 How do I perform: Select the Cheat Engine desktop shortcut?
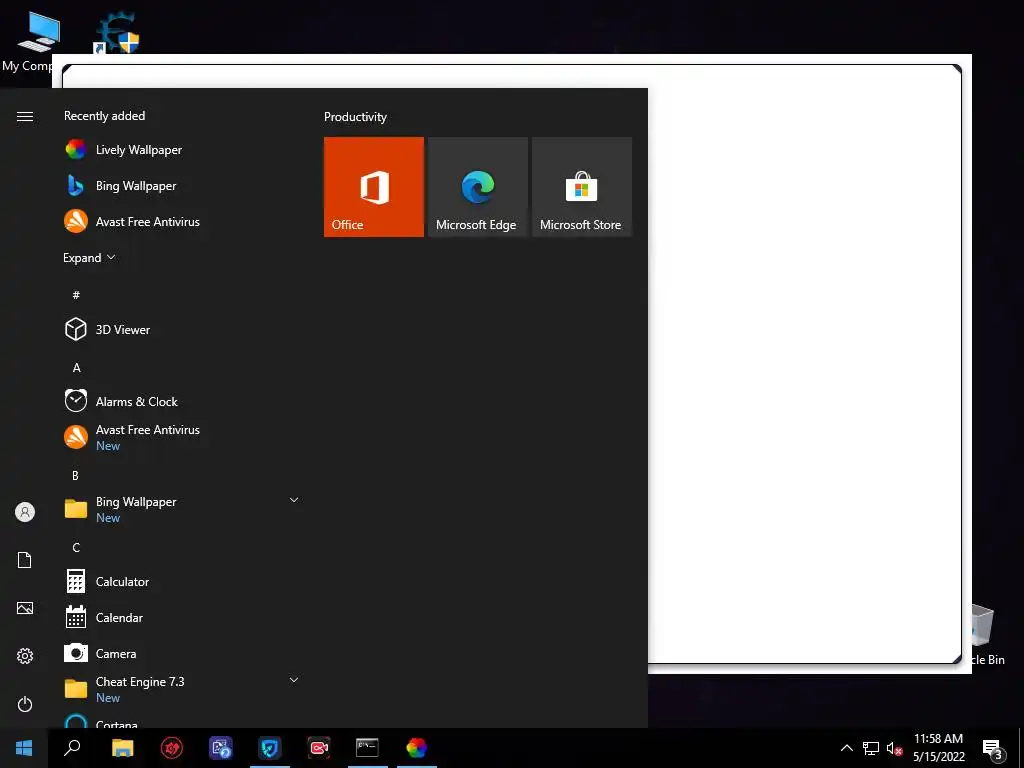coord(117,33)
